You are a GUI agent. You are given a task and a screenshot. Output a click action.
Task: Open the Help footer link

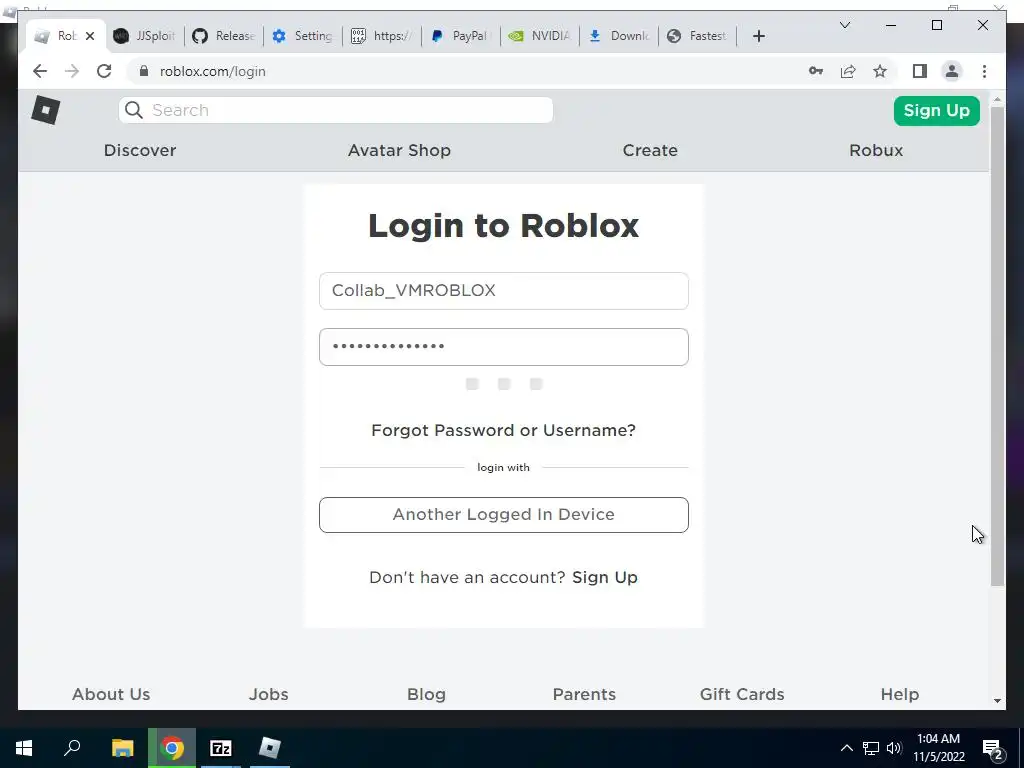tap(899, 694)
